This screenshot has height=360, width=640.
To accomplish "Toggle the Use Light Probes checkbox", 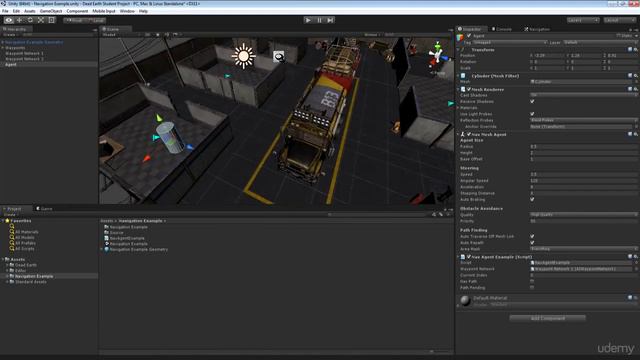I will click(532, 114).
